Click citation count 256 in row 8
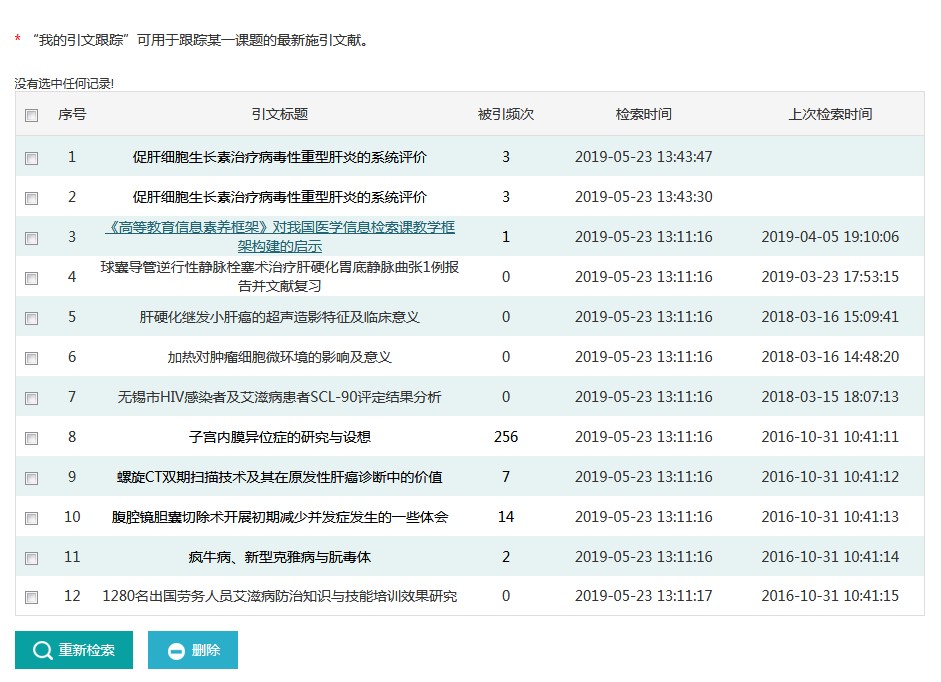 point(506,437)
